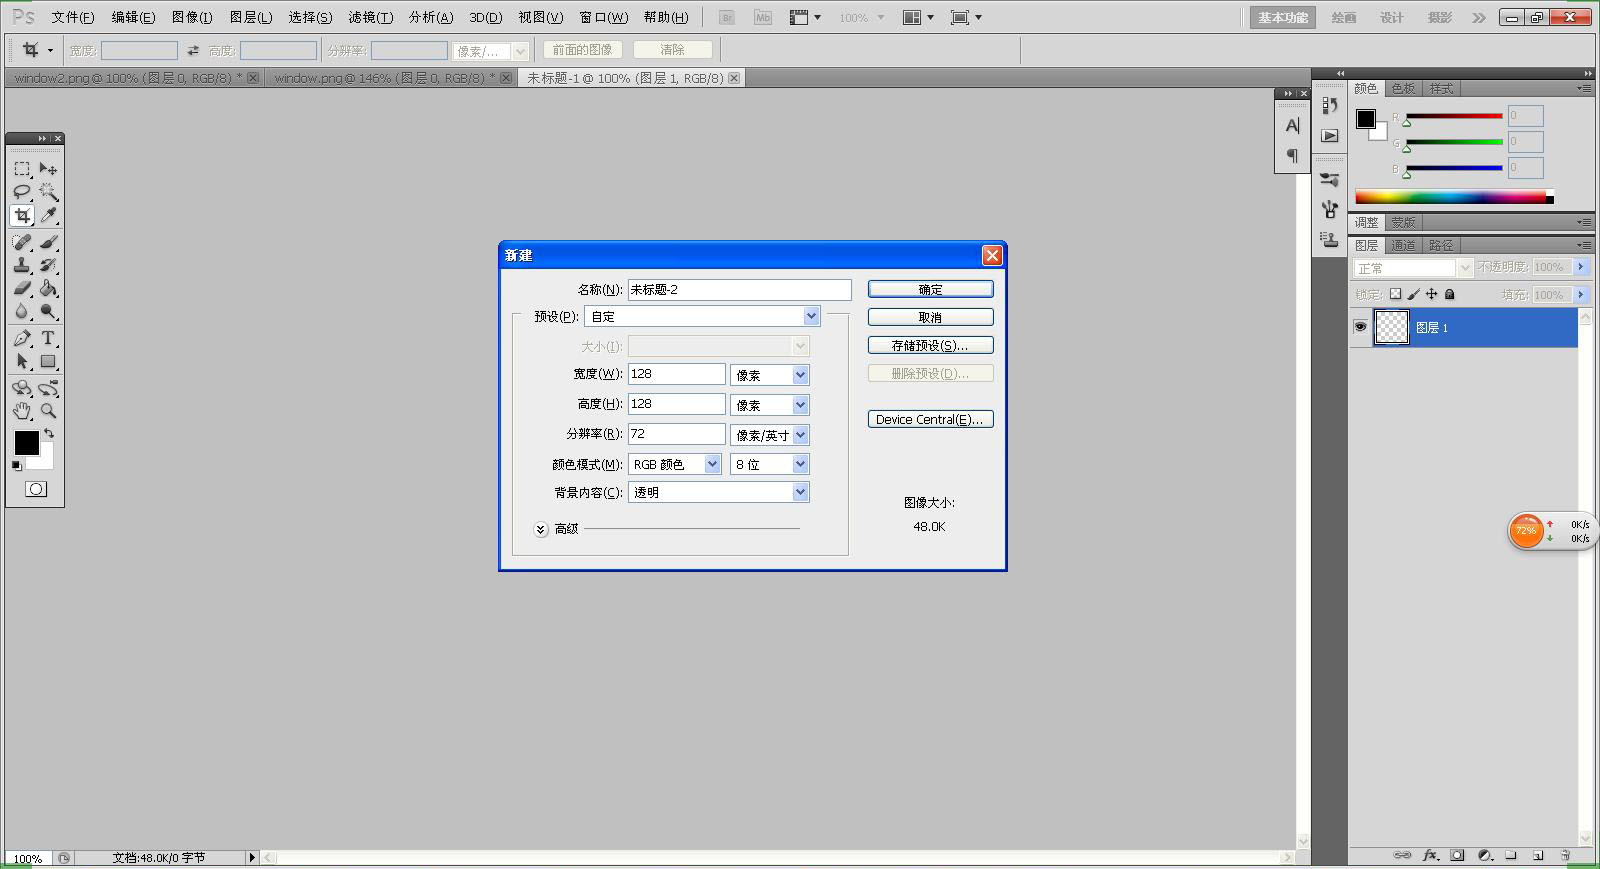The image size is (1600, 869).
Task: Expand the 高级 advanced section
Action: tap(541, 529)
